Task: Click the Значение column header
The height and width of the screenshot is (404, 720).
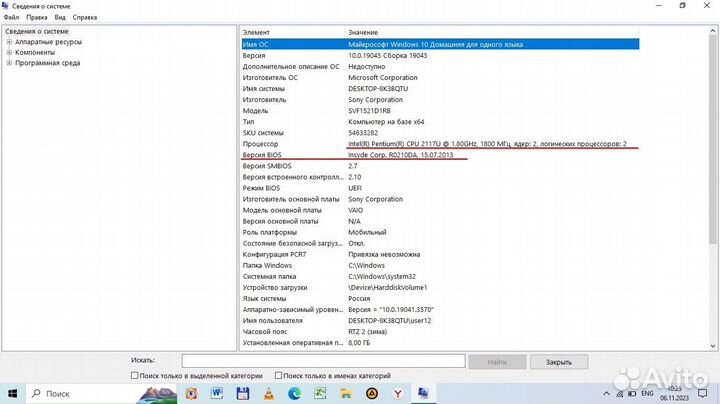Action: click(491, 32)
